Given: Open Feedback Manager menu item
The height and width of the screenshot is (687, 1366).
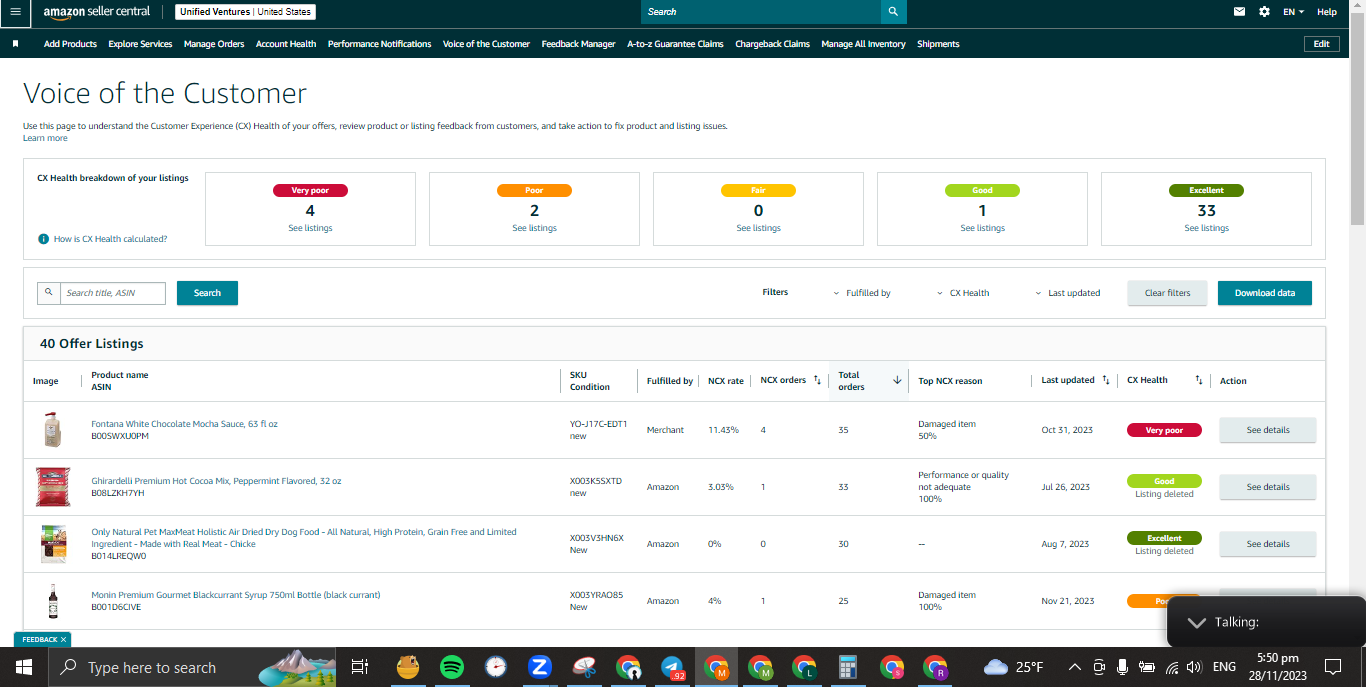Looking at the screenshot, I should tap(578, 44).
